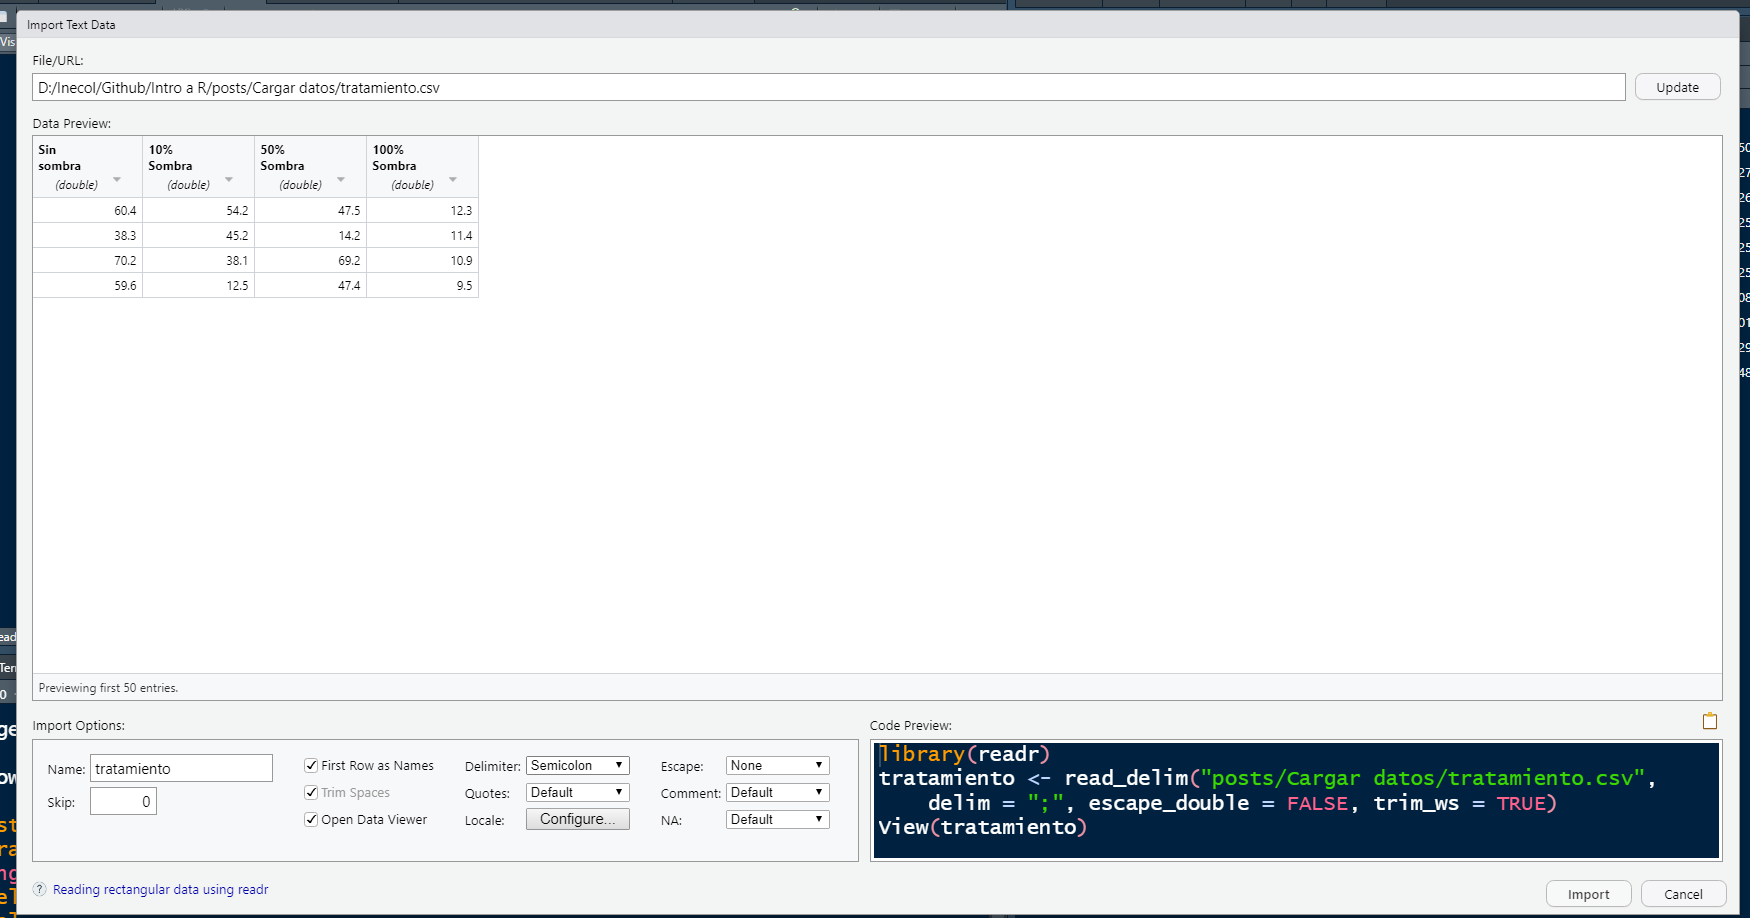Expand the Comment dropdown
Image resolution: width=1750 pixels, height=918 pixels.
click(777, 792)
